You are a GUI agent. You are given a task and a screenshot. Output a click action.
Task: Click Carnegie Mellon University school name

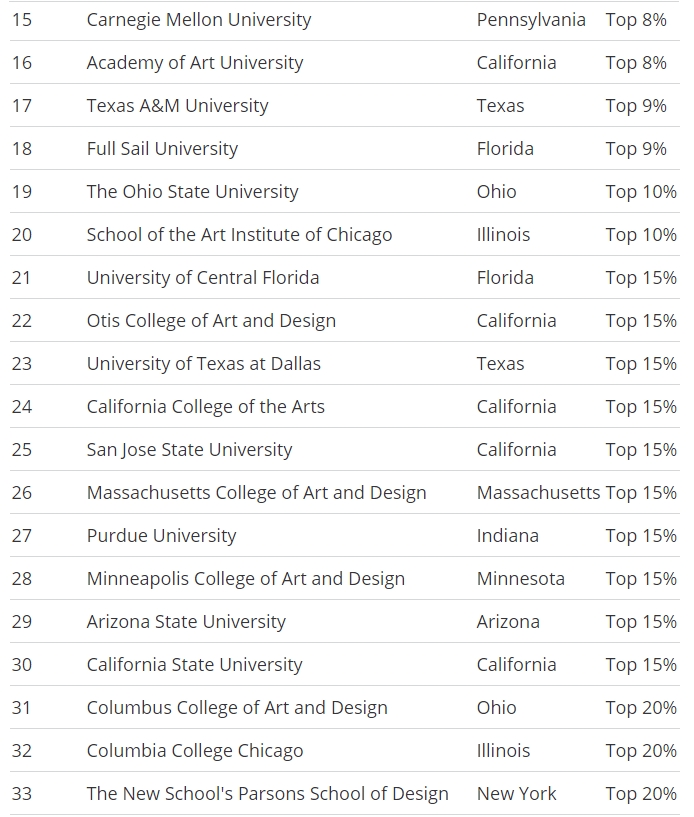[199, 20]
